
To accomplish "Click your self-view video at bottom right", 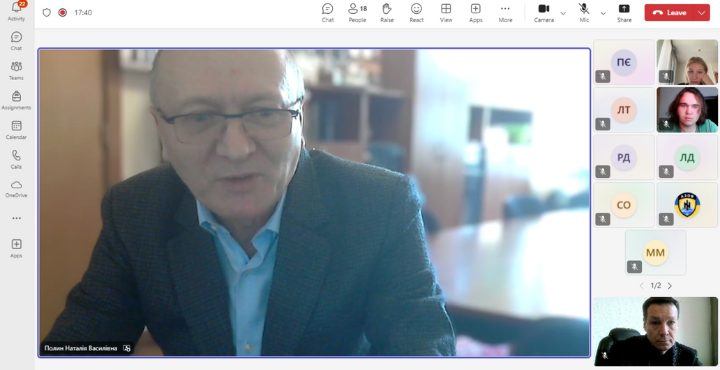I will click(x=655, y=331).
